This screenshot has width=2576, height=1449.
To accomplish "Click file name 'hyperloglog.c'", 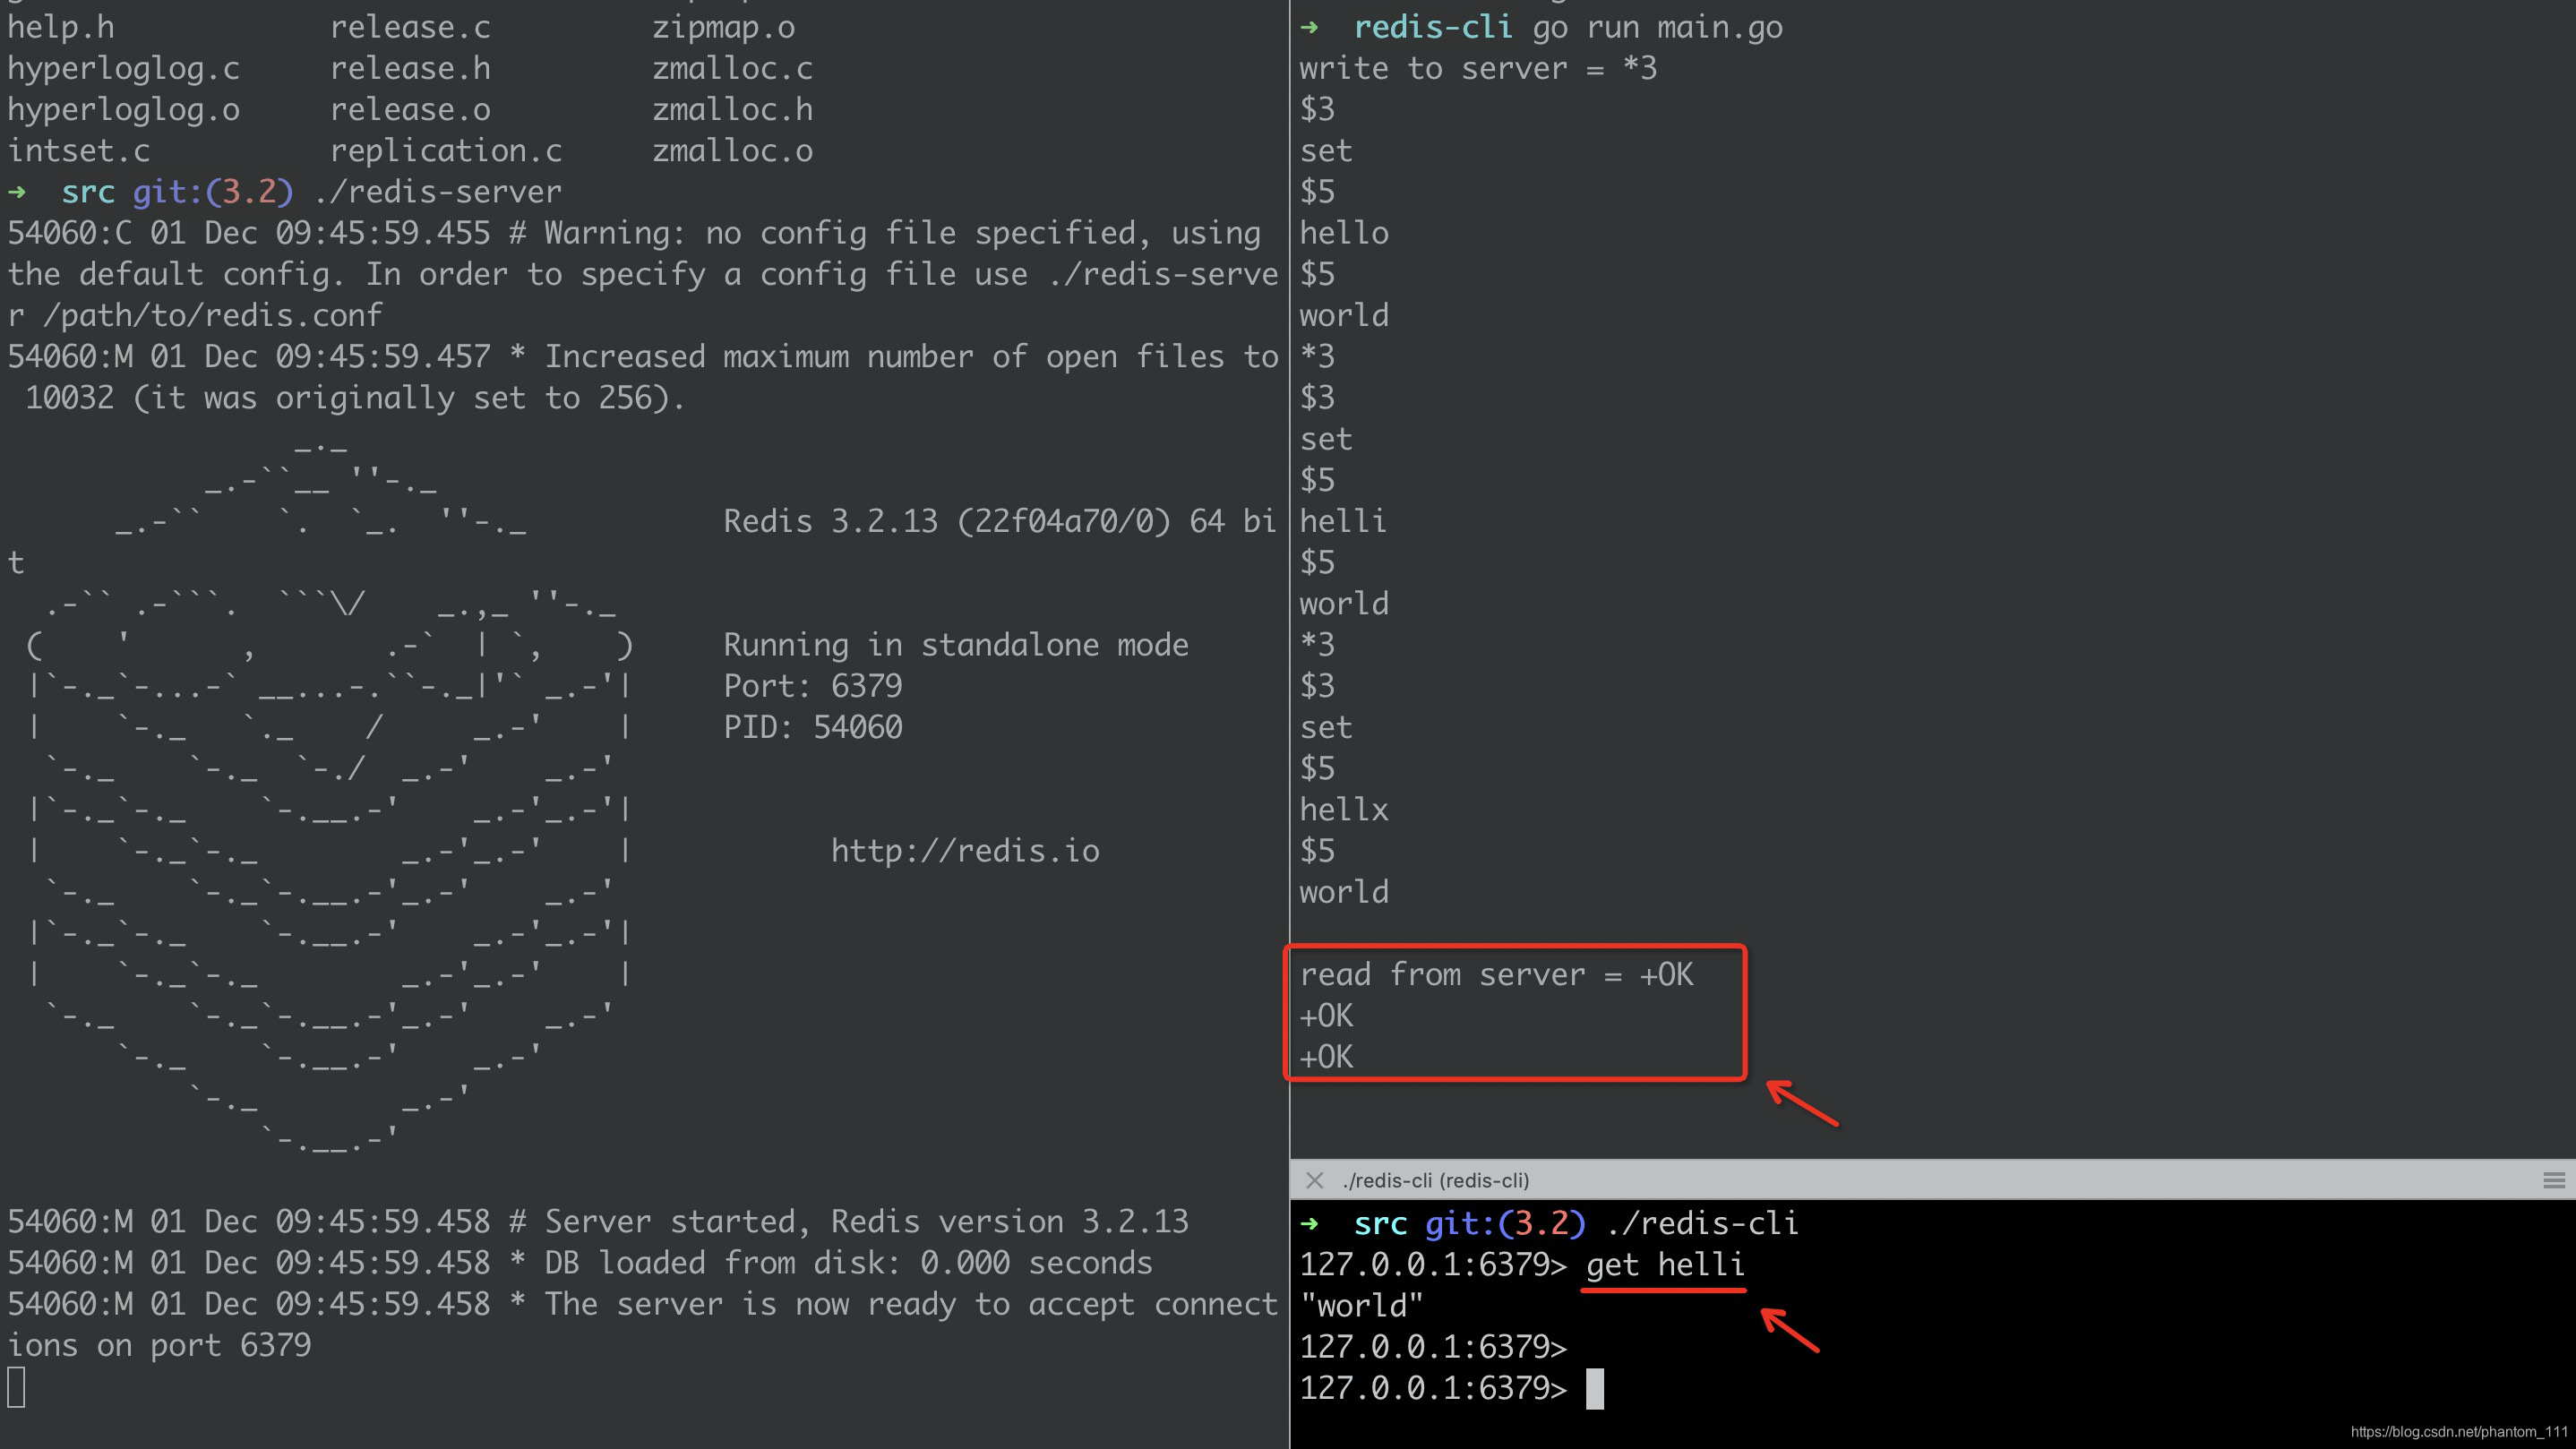I will click(x=124, y=69).
